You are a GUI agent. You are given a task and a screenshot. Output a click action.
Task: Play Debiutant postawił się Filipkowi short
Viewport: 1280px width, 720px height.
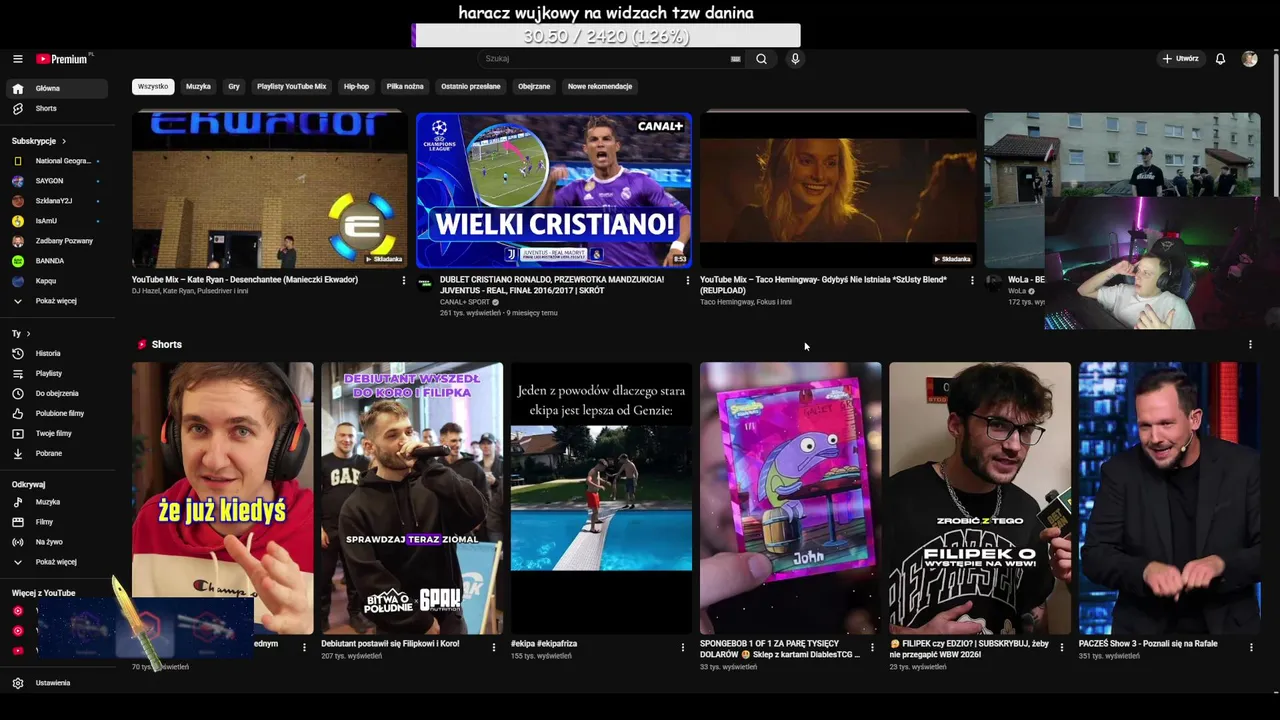(x=412, y=498)
